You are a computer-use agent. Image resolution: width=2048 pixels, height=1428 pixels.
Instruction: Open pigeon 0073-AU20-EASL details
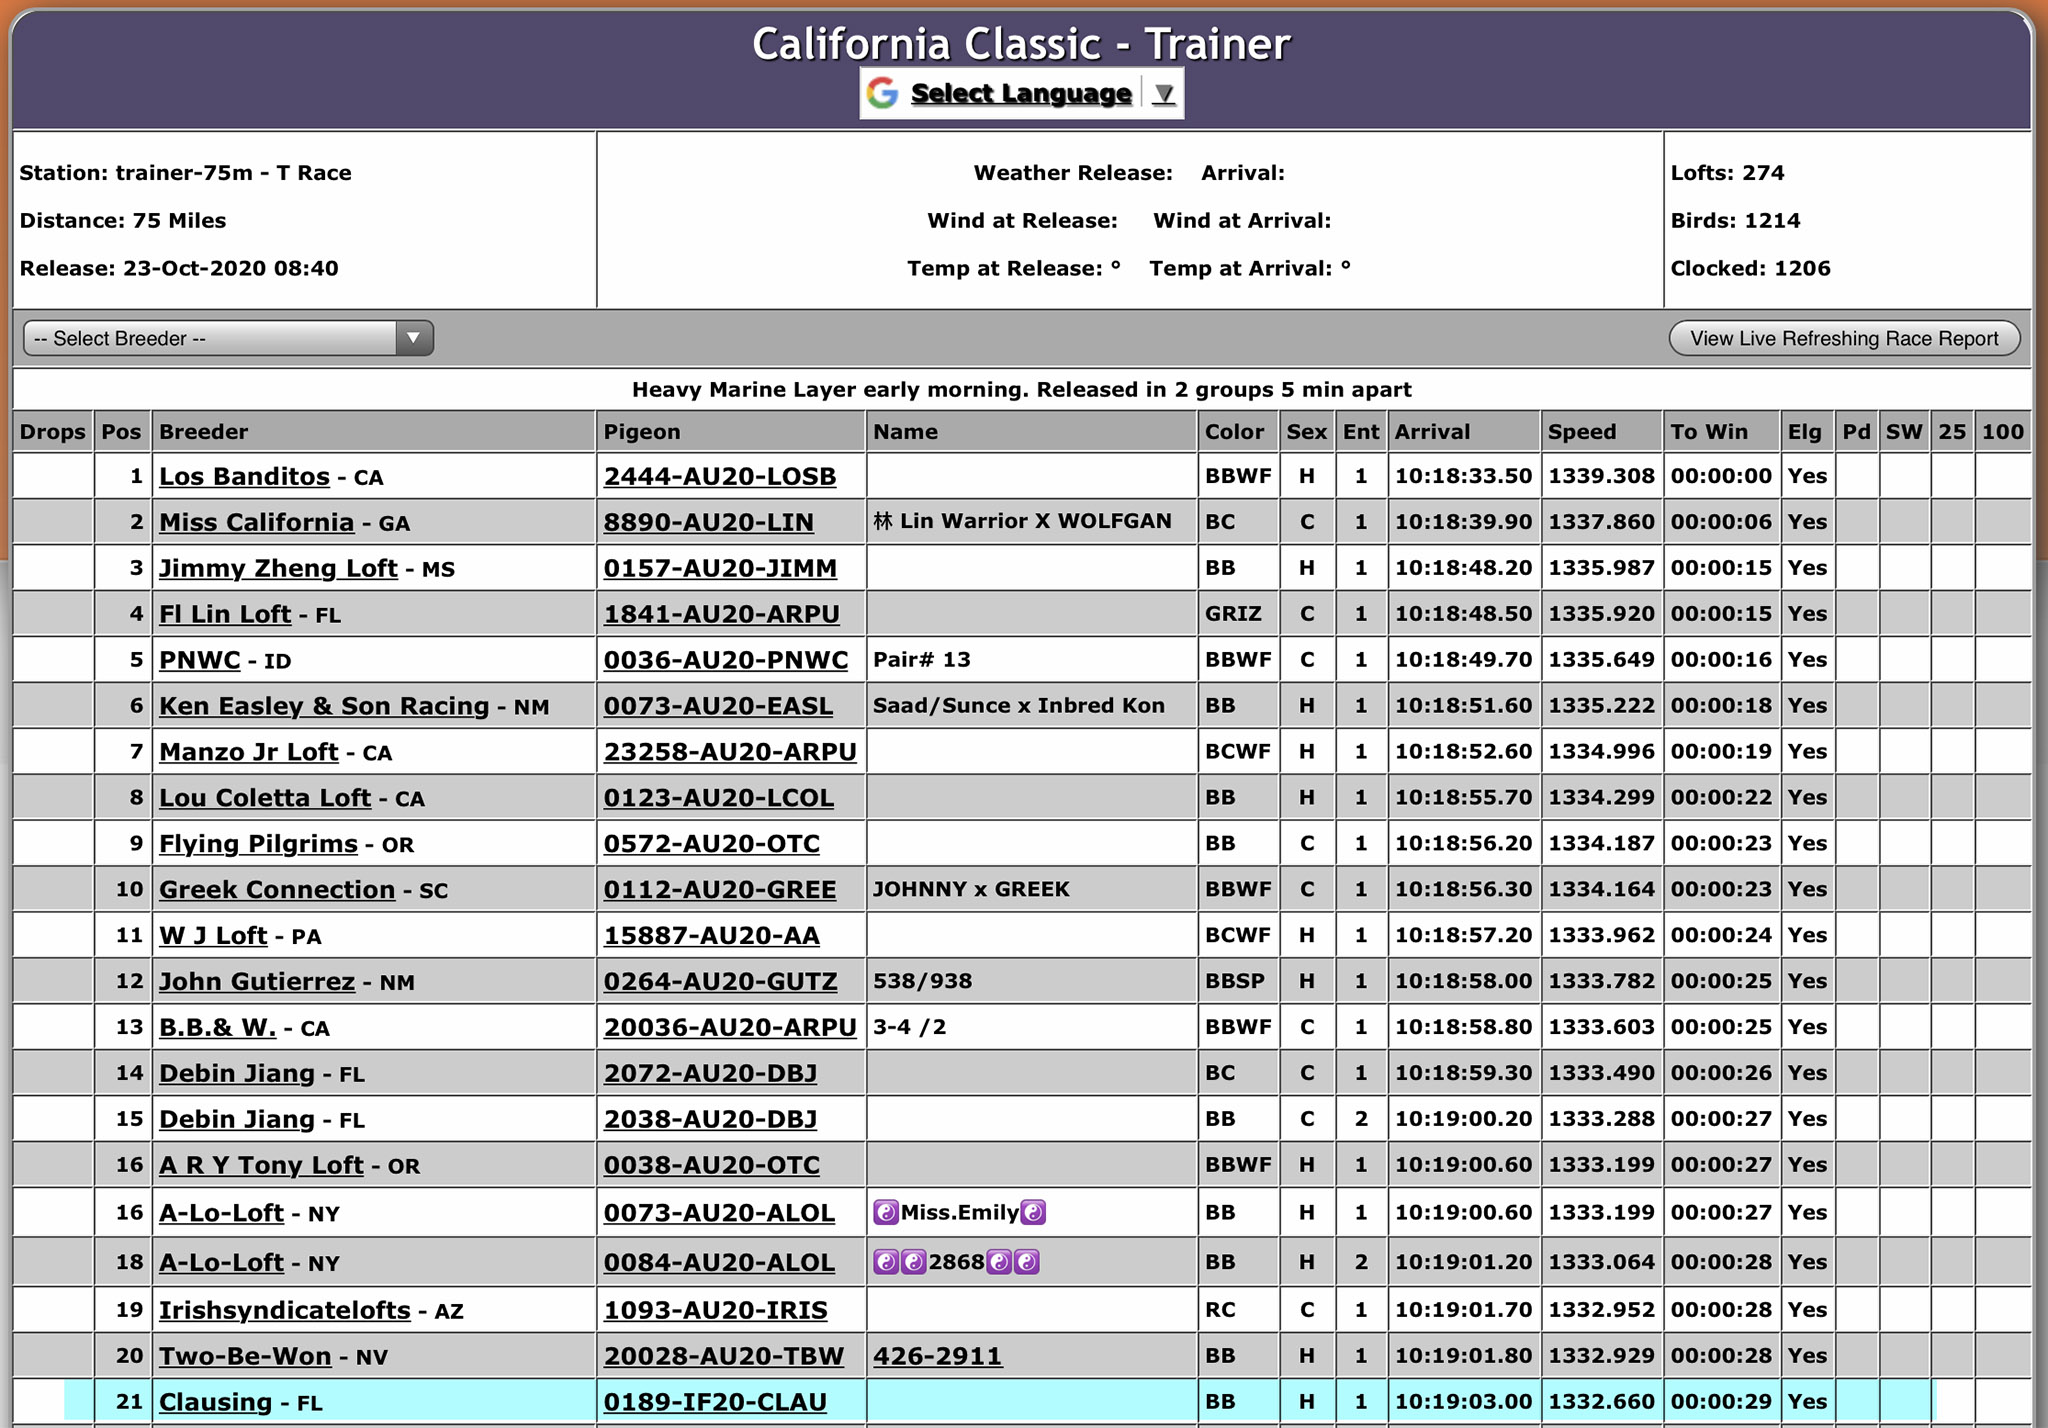[x=718, y=706]
